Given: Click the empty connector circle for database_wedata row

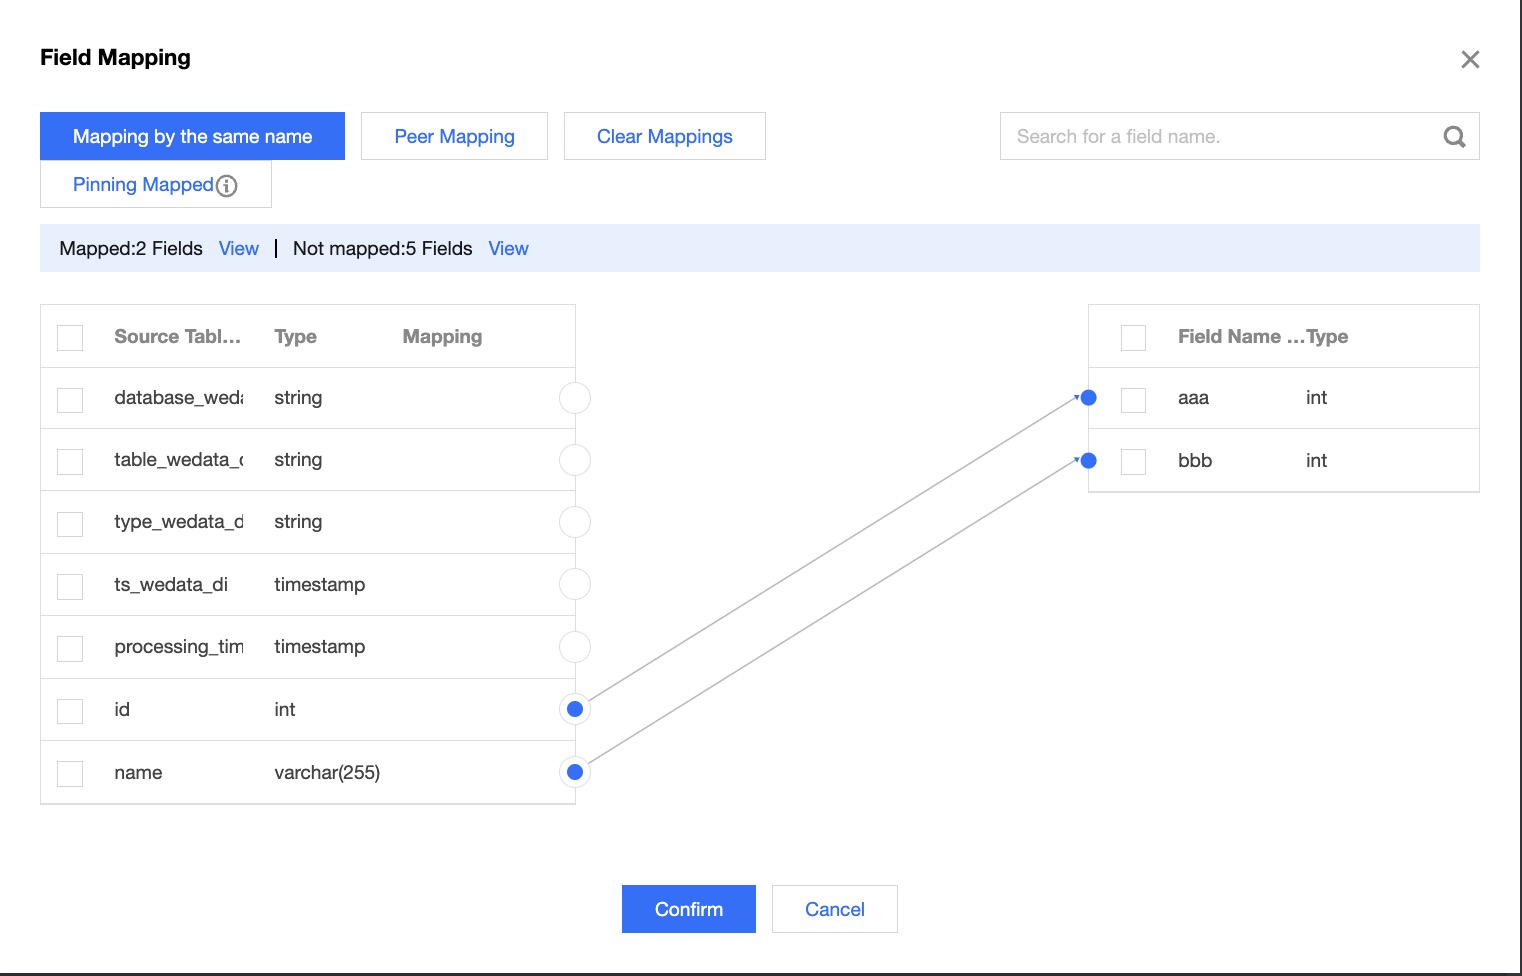Looking at the screenshot, I should pos(575,398).
